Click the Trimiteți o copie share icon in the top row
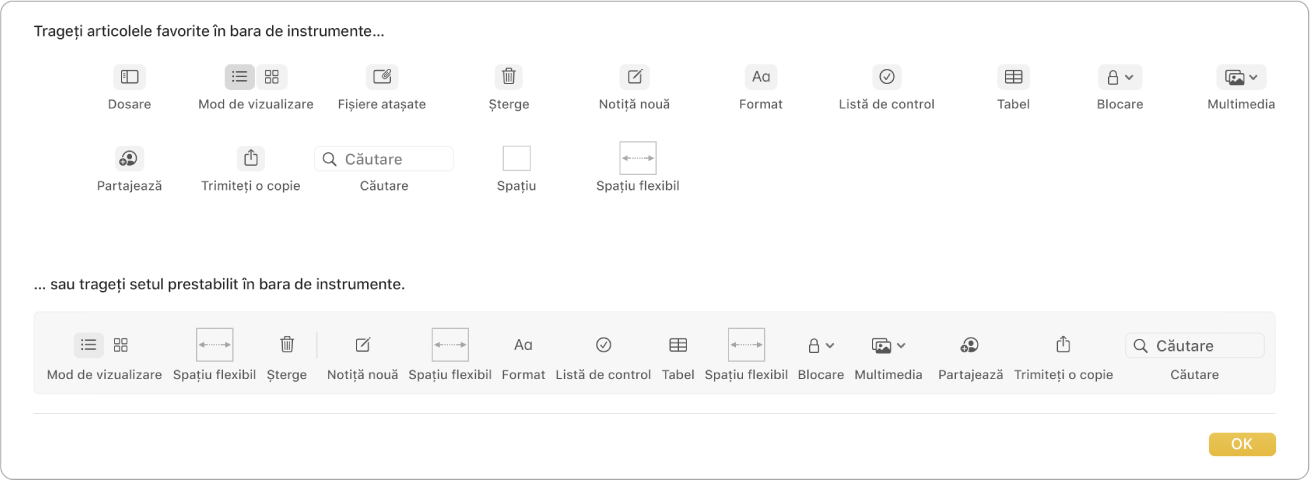 pos(251,158)
